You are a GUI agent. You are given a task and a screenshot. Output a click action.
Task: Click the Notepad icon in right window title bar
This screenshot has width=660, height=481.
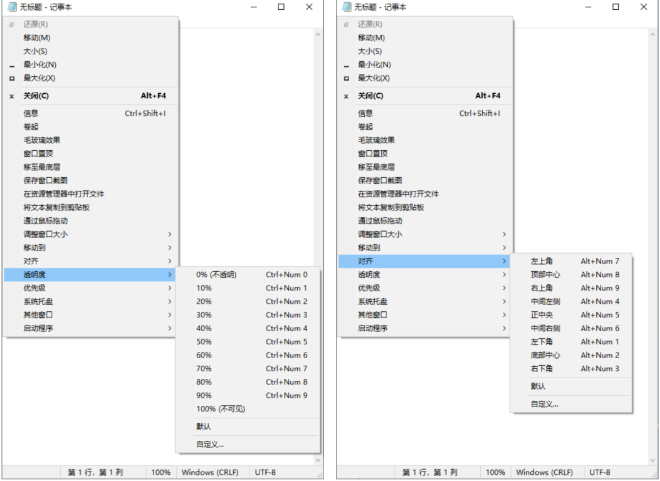click(x=347, y=7)
